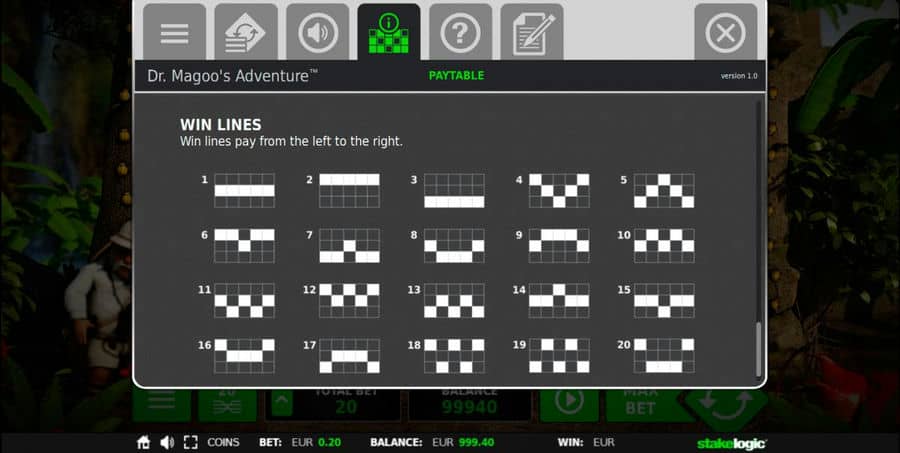
Task: Click the version 1.0 label
Action: click(x=739, y=76)
